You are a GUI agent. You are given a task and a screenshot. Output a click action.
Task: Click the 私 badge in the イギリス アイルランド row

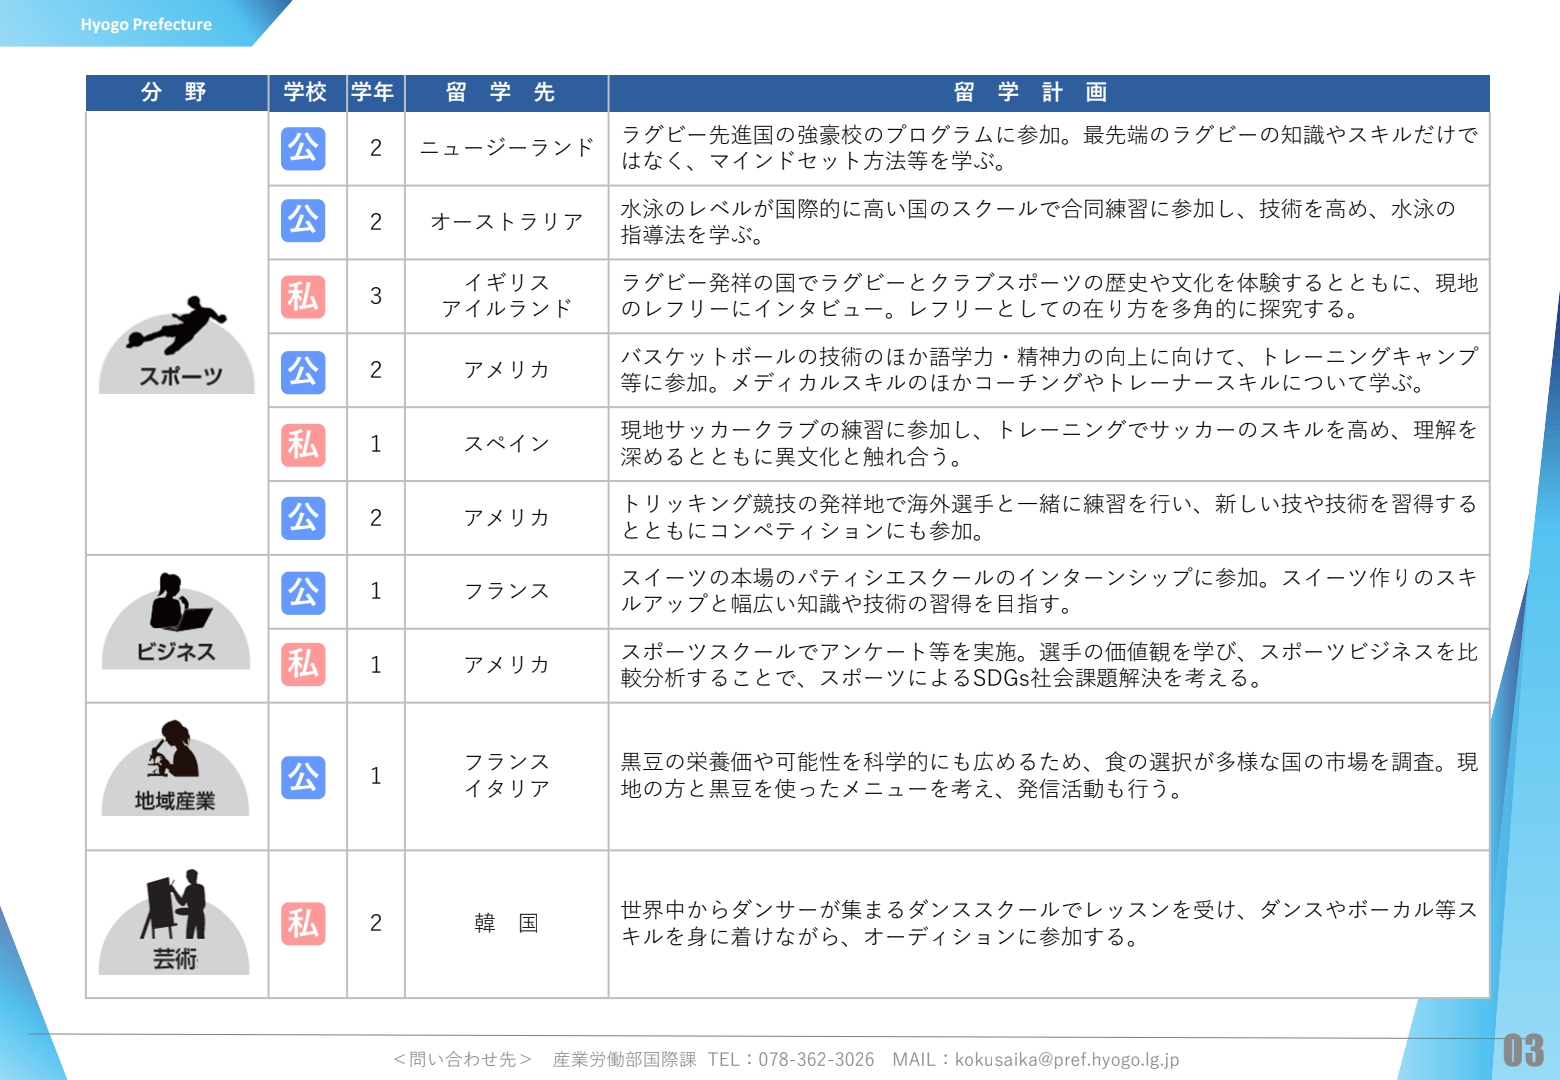coord(303,296)
